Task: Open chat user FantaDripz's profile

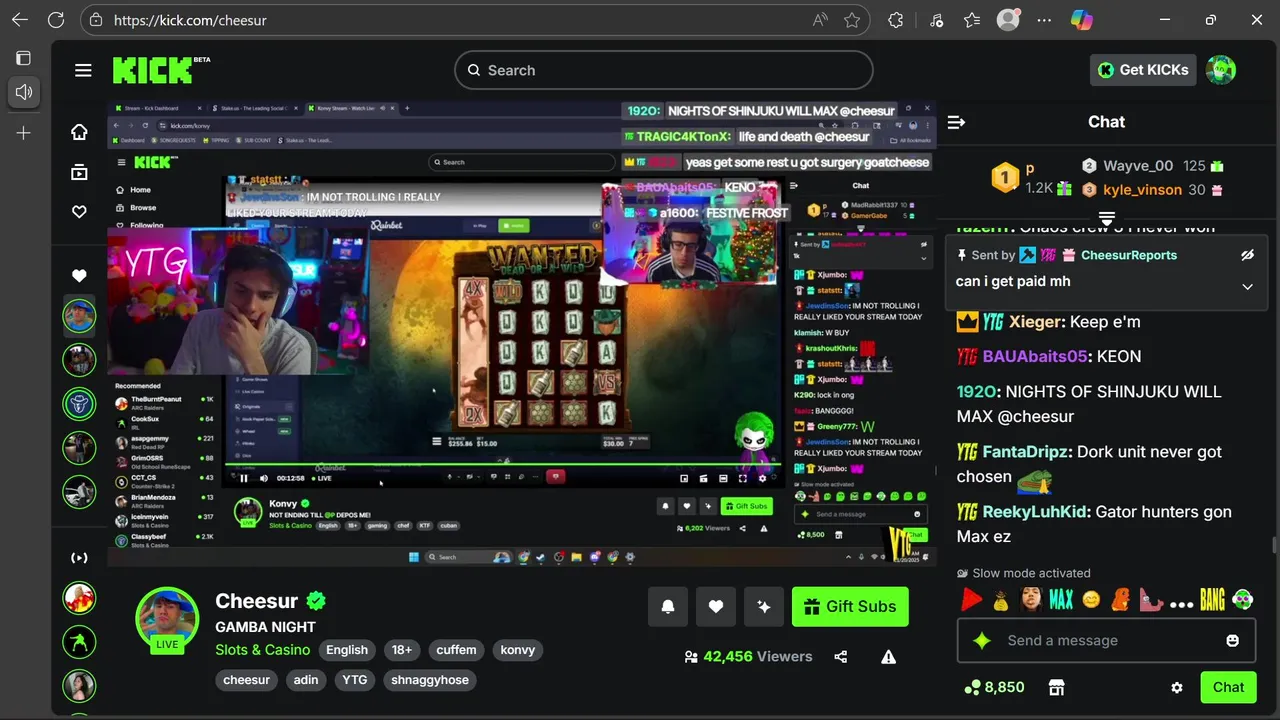Action: [1026, 452]
